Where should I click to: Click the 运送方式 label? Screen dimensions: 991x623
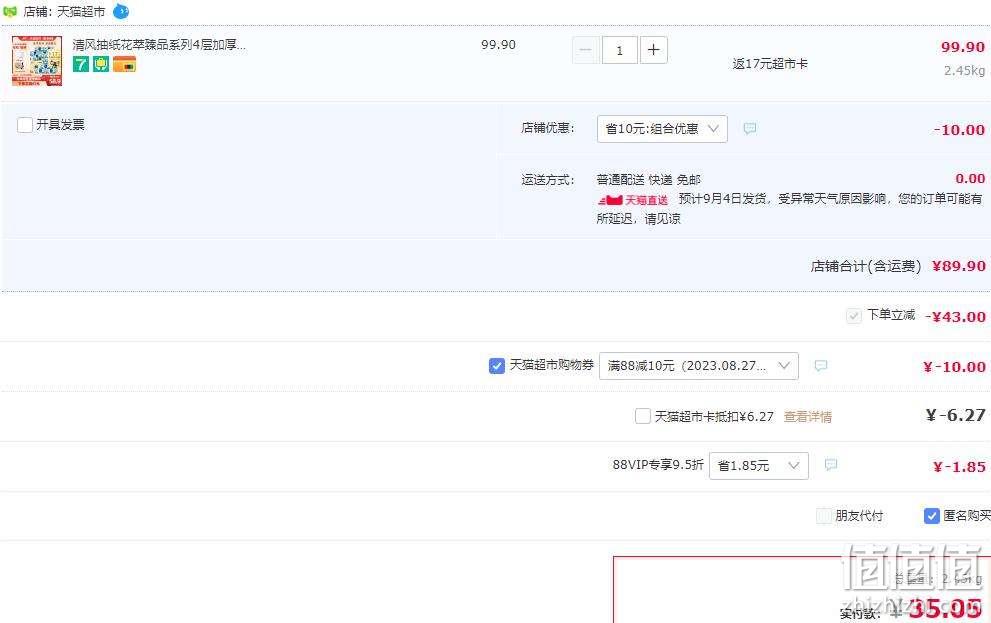pyautogui.click(x=547, y=181)
